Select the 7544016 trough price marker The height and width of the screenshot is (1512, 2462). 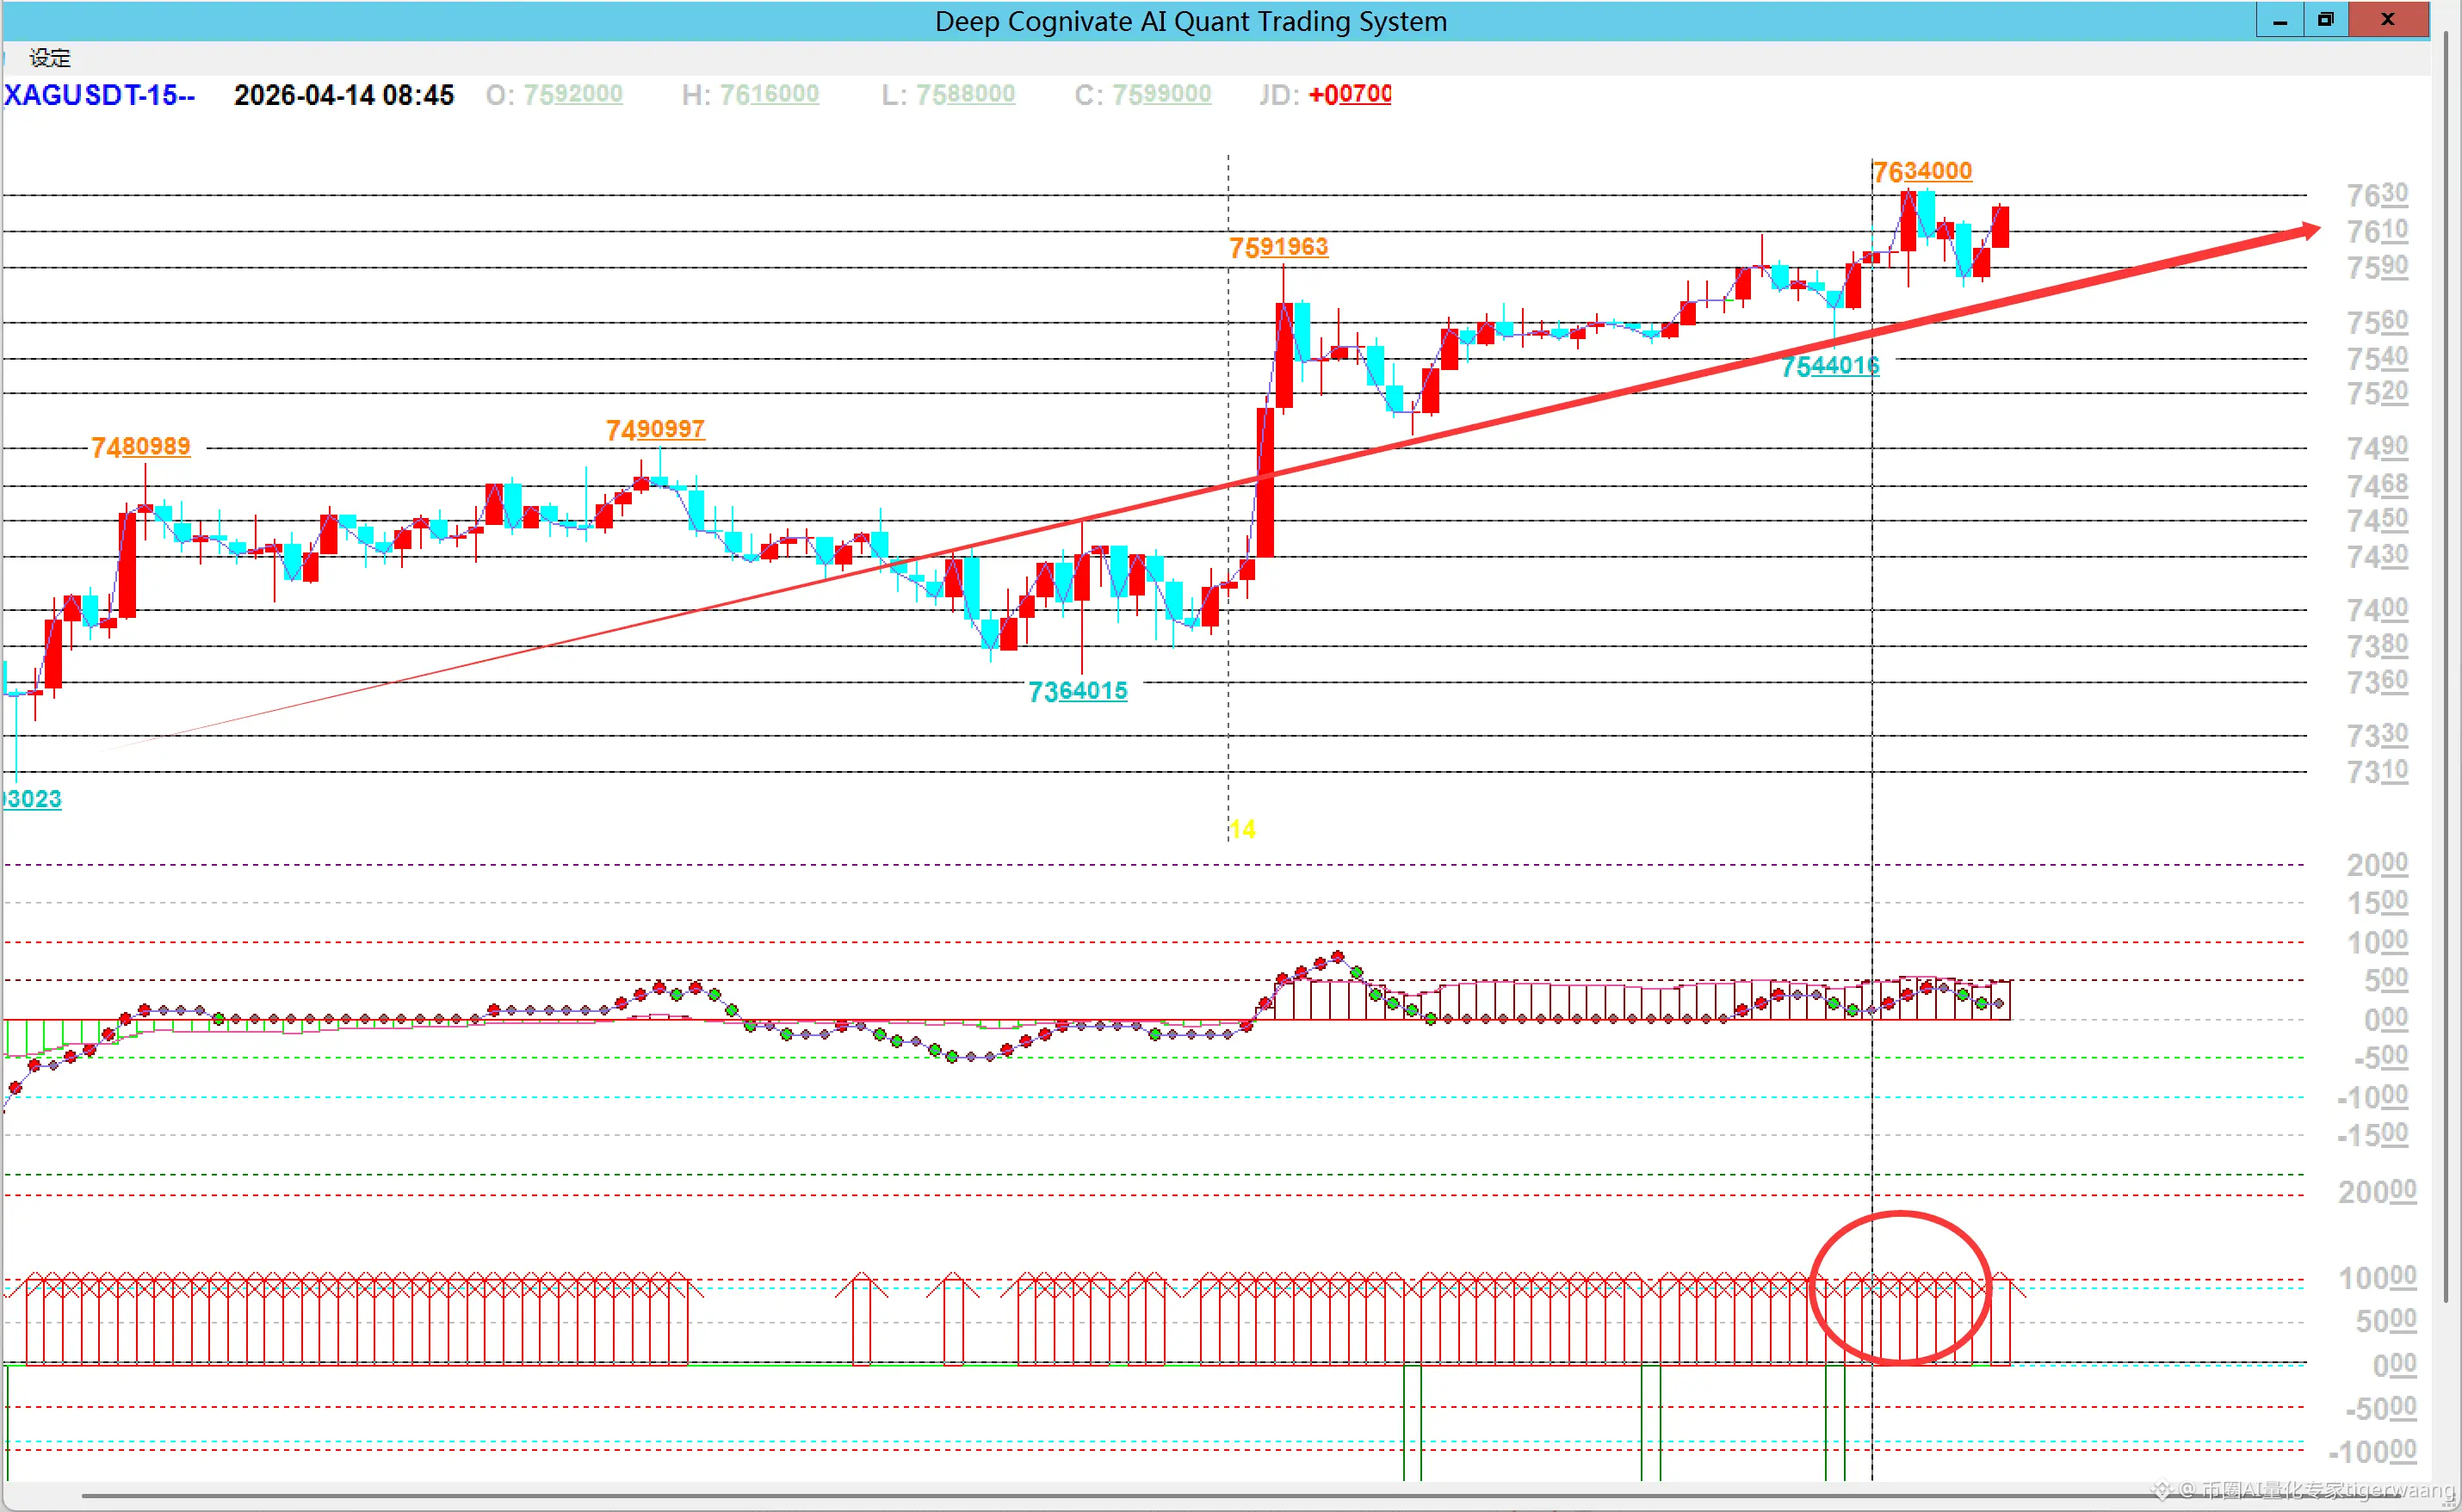(x=1829, y=366)
